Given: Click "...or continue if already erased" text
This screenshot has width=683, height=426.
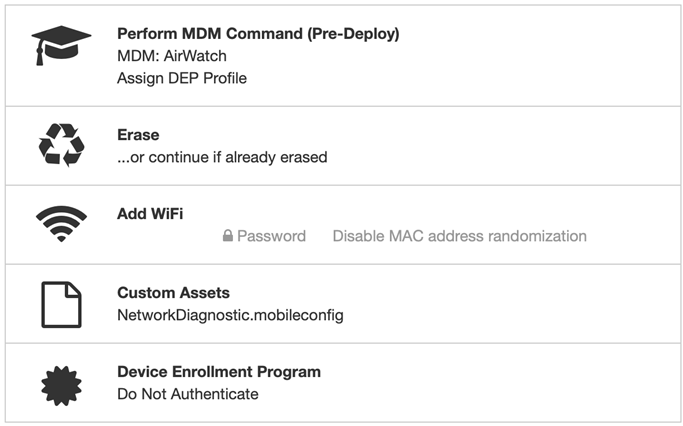Looking at the screenshot, I should coord(222,157).
